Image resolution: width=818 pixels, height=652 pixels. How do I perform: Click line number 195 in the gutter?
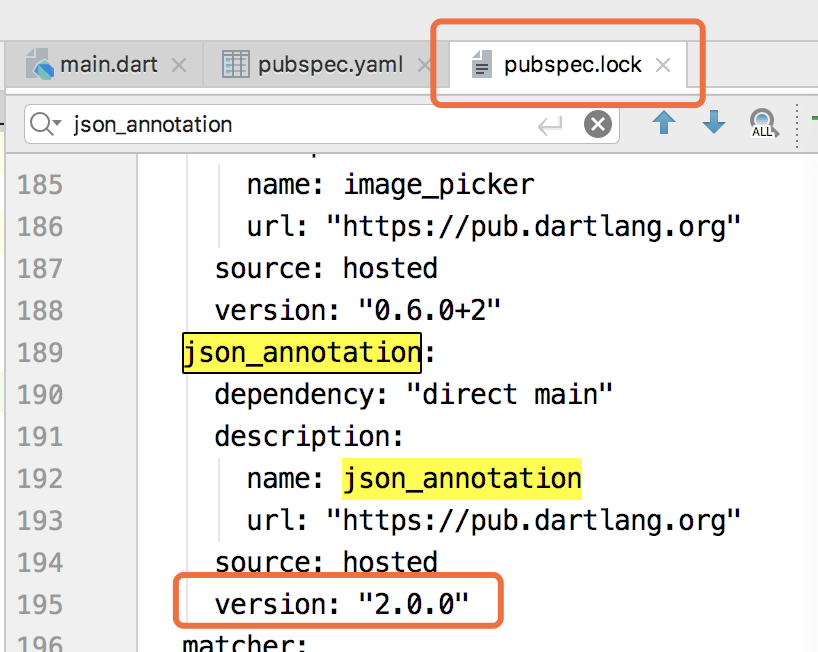40,605
